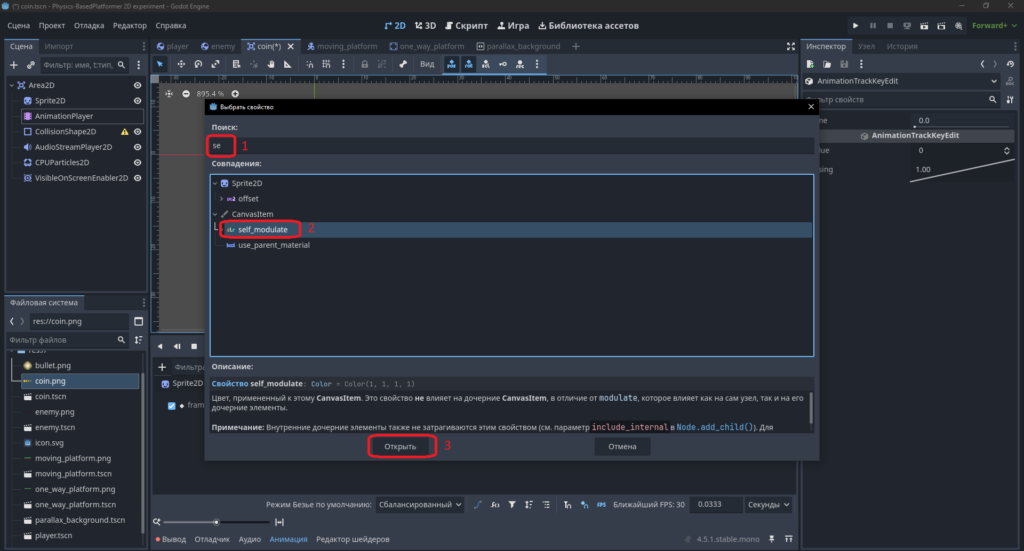The width and height of the screenshot is (1024, 551).
Task: Click the Ruler mode tool
Action: pyautogui.click(x=287, y=64)
